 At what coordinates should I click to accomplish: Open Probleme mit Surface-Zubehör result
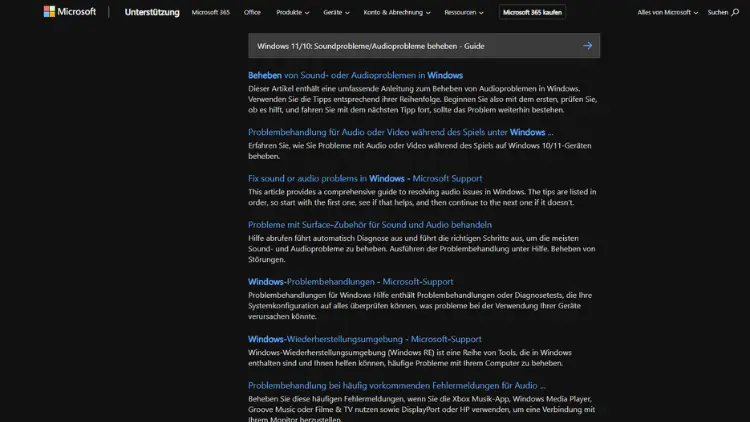(370, 224)
